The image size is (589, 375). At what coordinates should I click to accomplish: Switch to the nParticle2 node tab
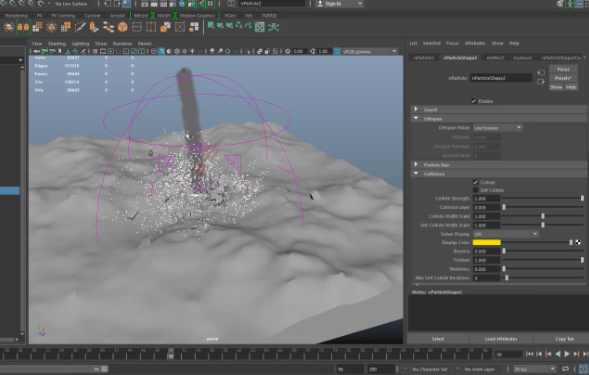424,57
